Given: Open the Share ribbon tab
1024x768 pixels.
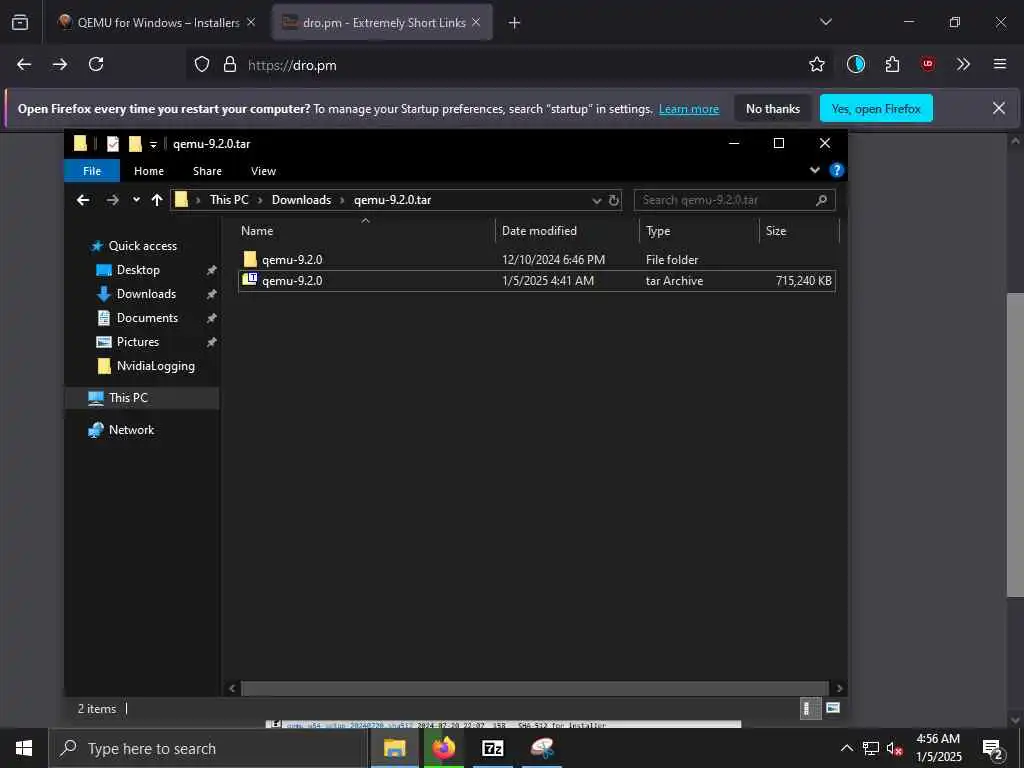Looking at the screenshot, I should [207, 171].
